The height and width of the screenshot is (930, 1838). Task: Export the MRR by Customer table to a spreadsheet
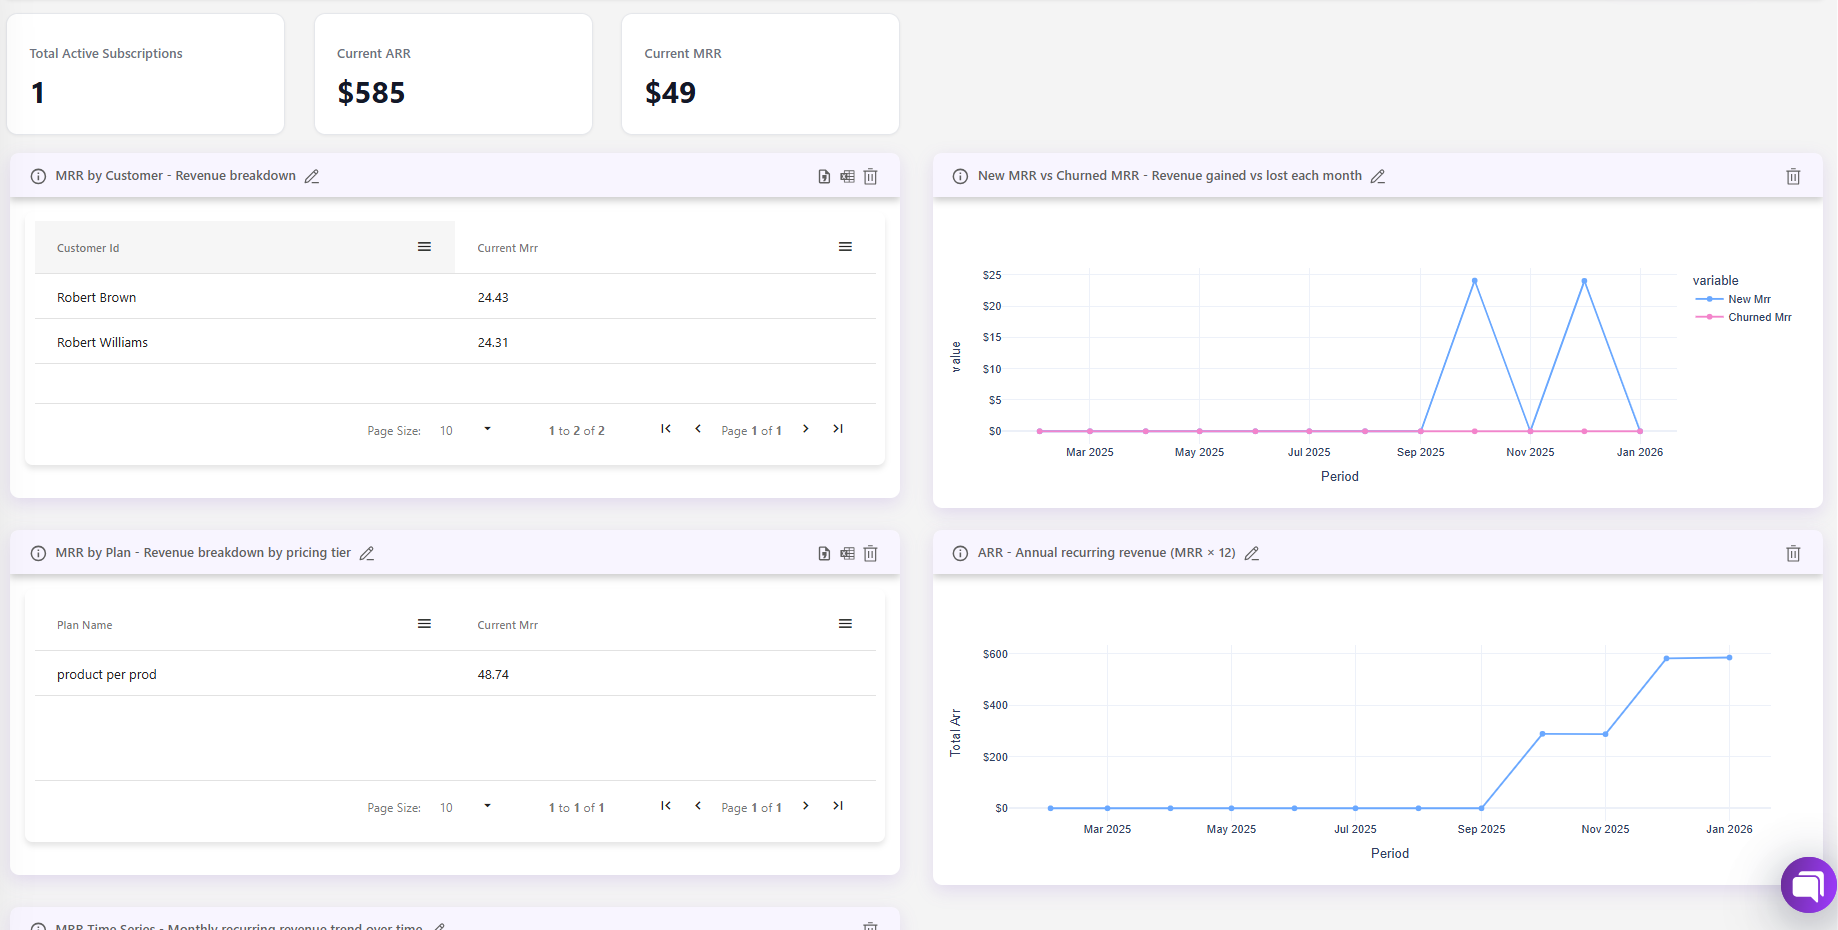tap(847, 176)
